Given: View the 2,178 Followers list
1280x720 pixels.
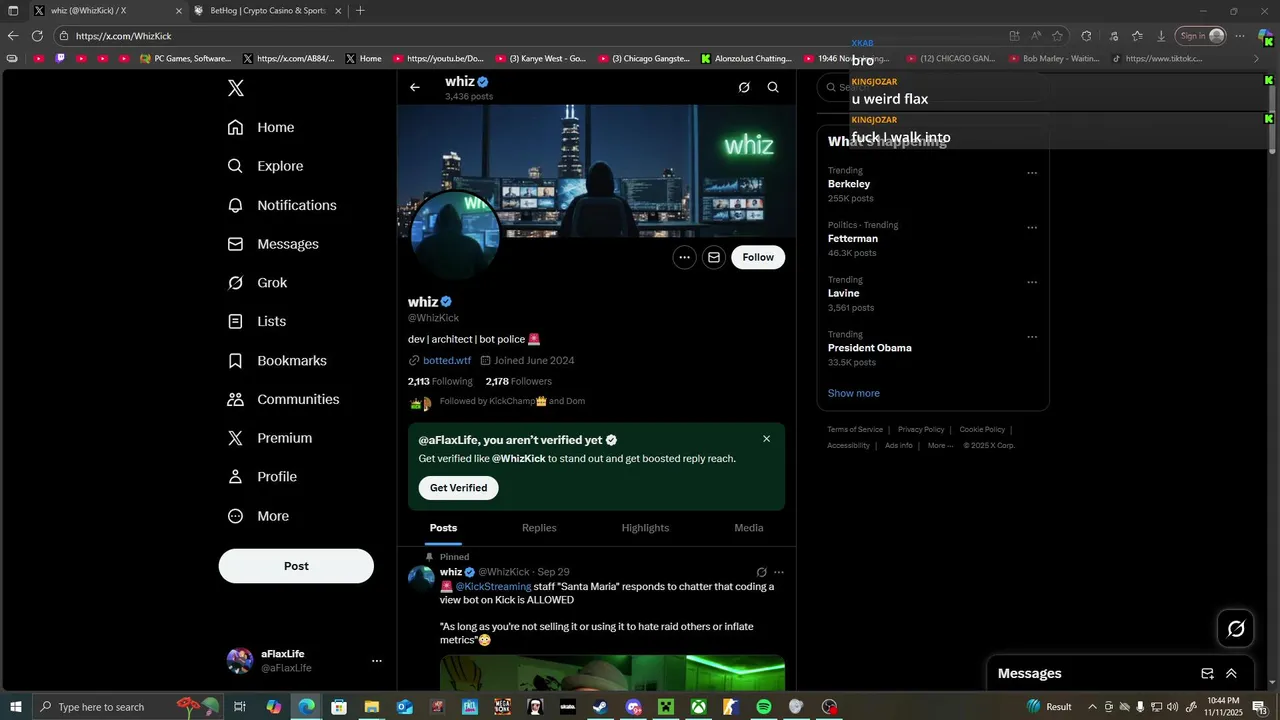Looking at the screenshot, I should pyautogui.click(x=519, y=381).
